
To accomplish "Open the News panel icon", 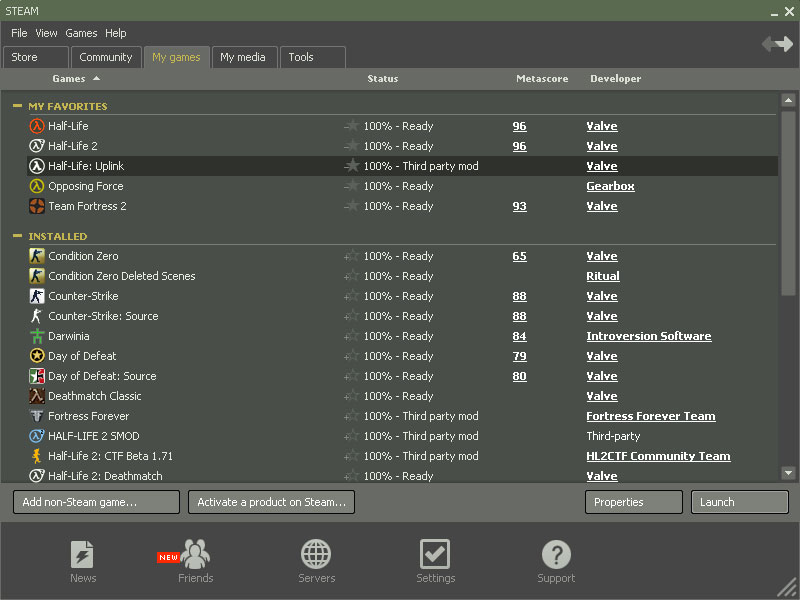I will click(82, 554).
